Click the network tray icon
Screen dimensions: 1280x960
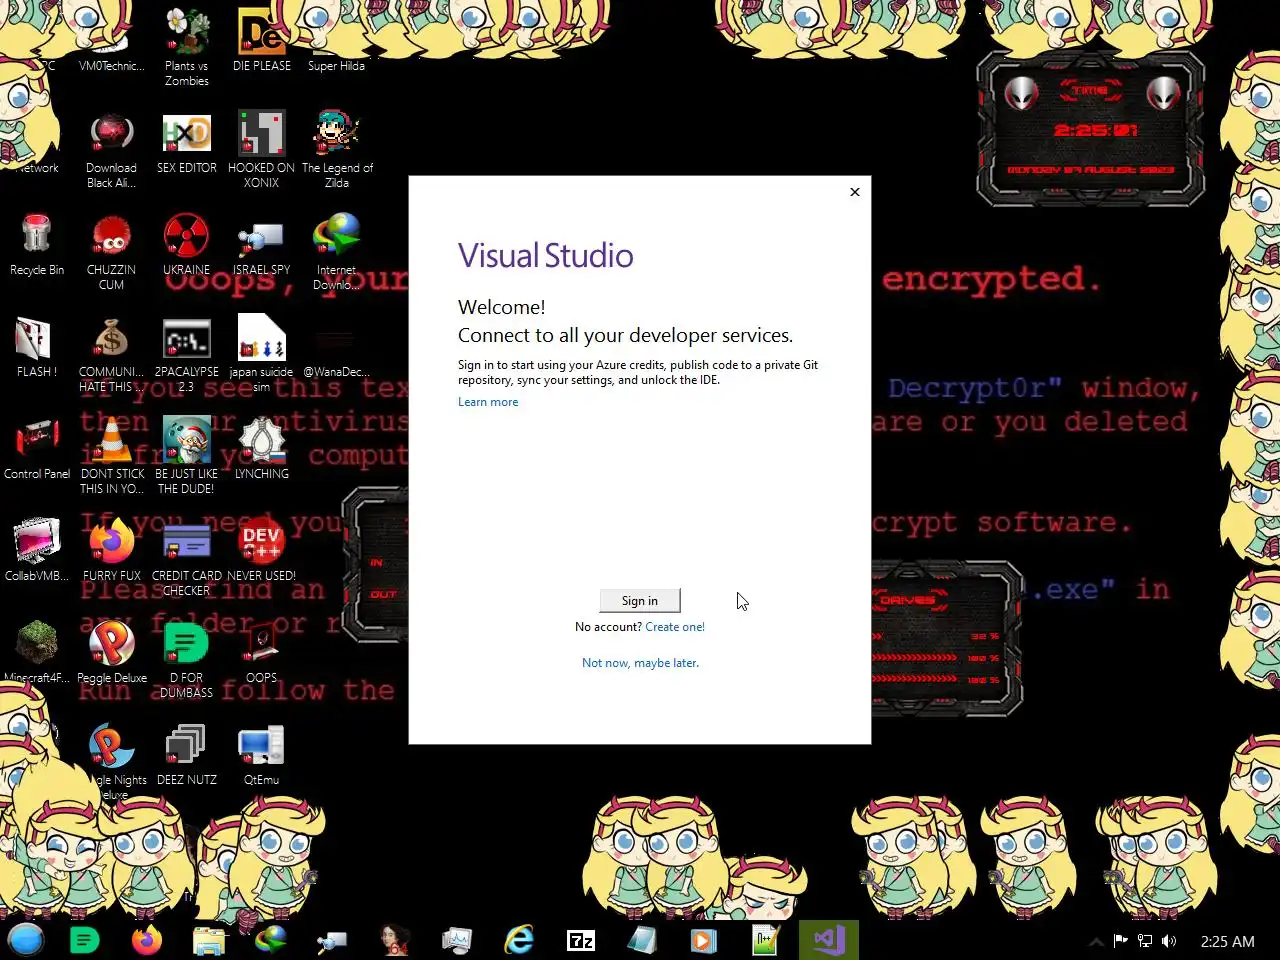(x=1145, y=941)
